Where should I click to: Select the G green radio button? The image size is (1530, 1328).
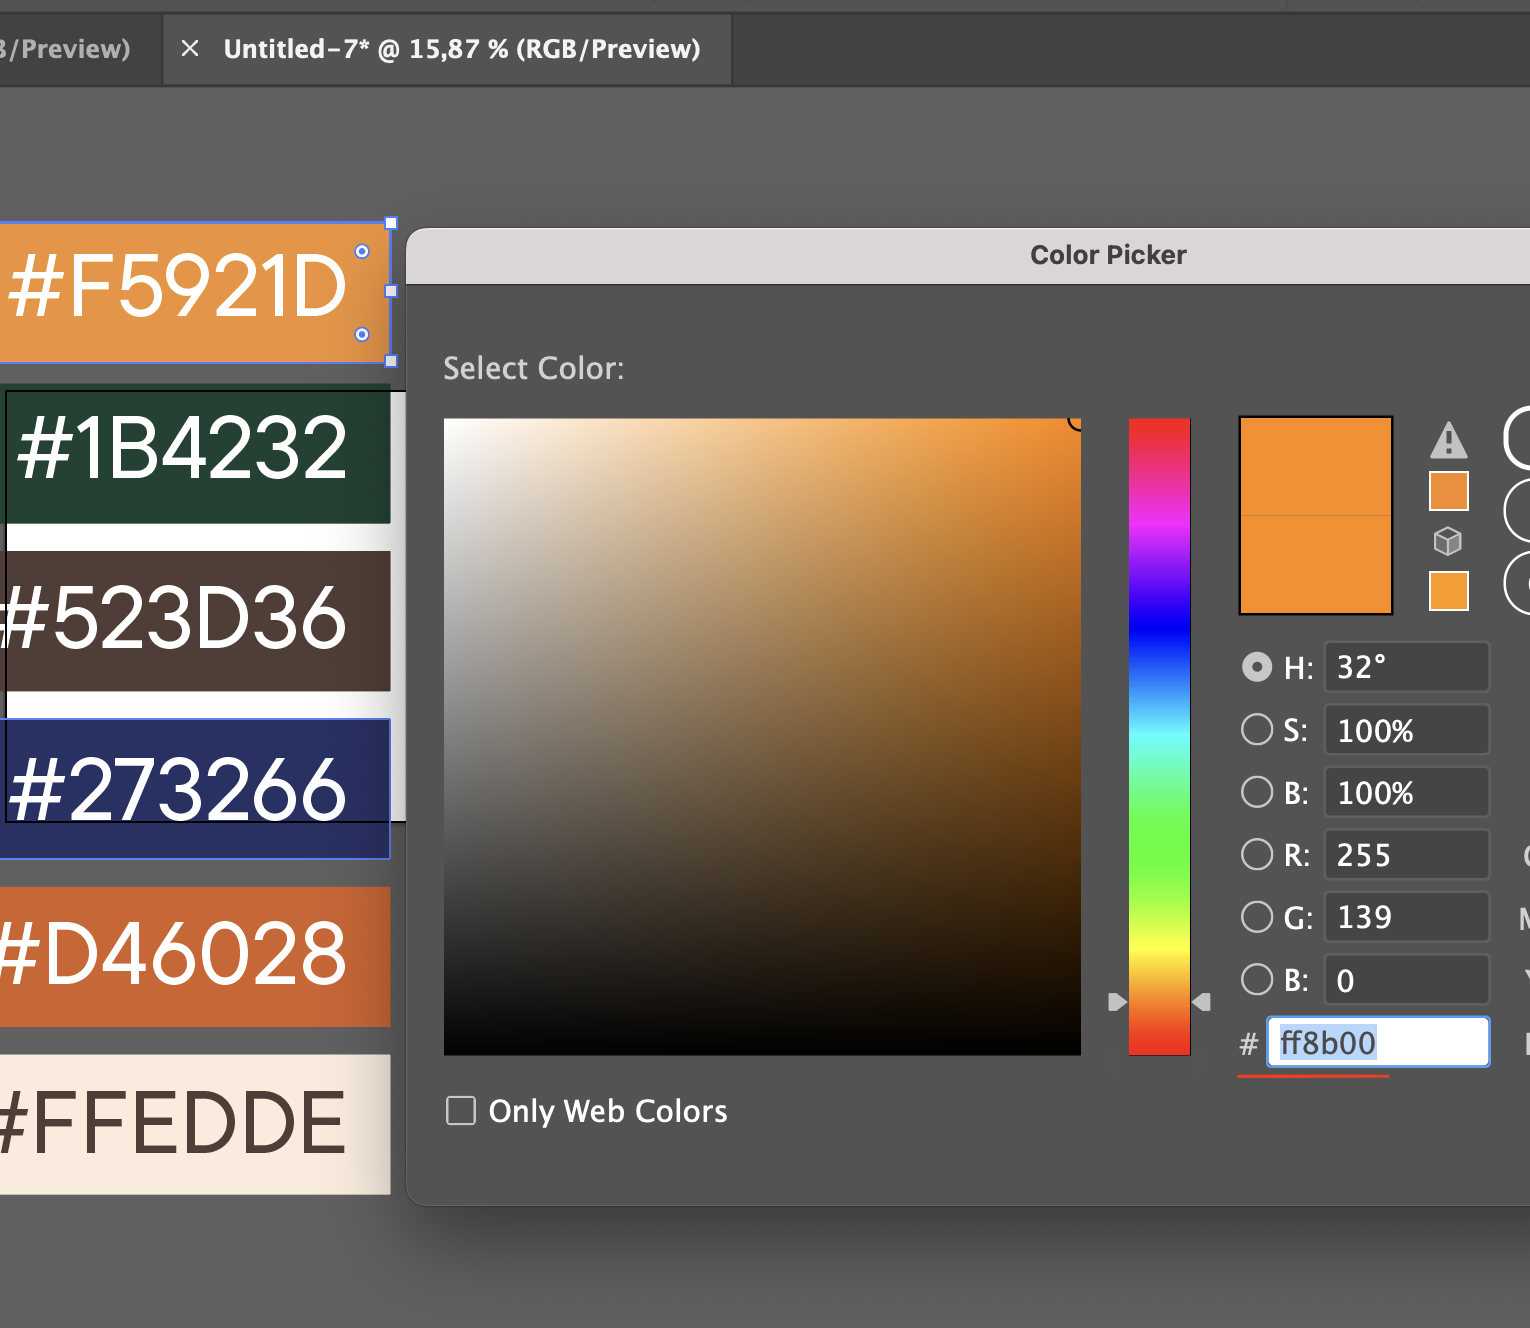tap(1257, 917)
